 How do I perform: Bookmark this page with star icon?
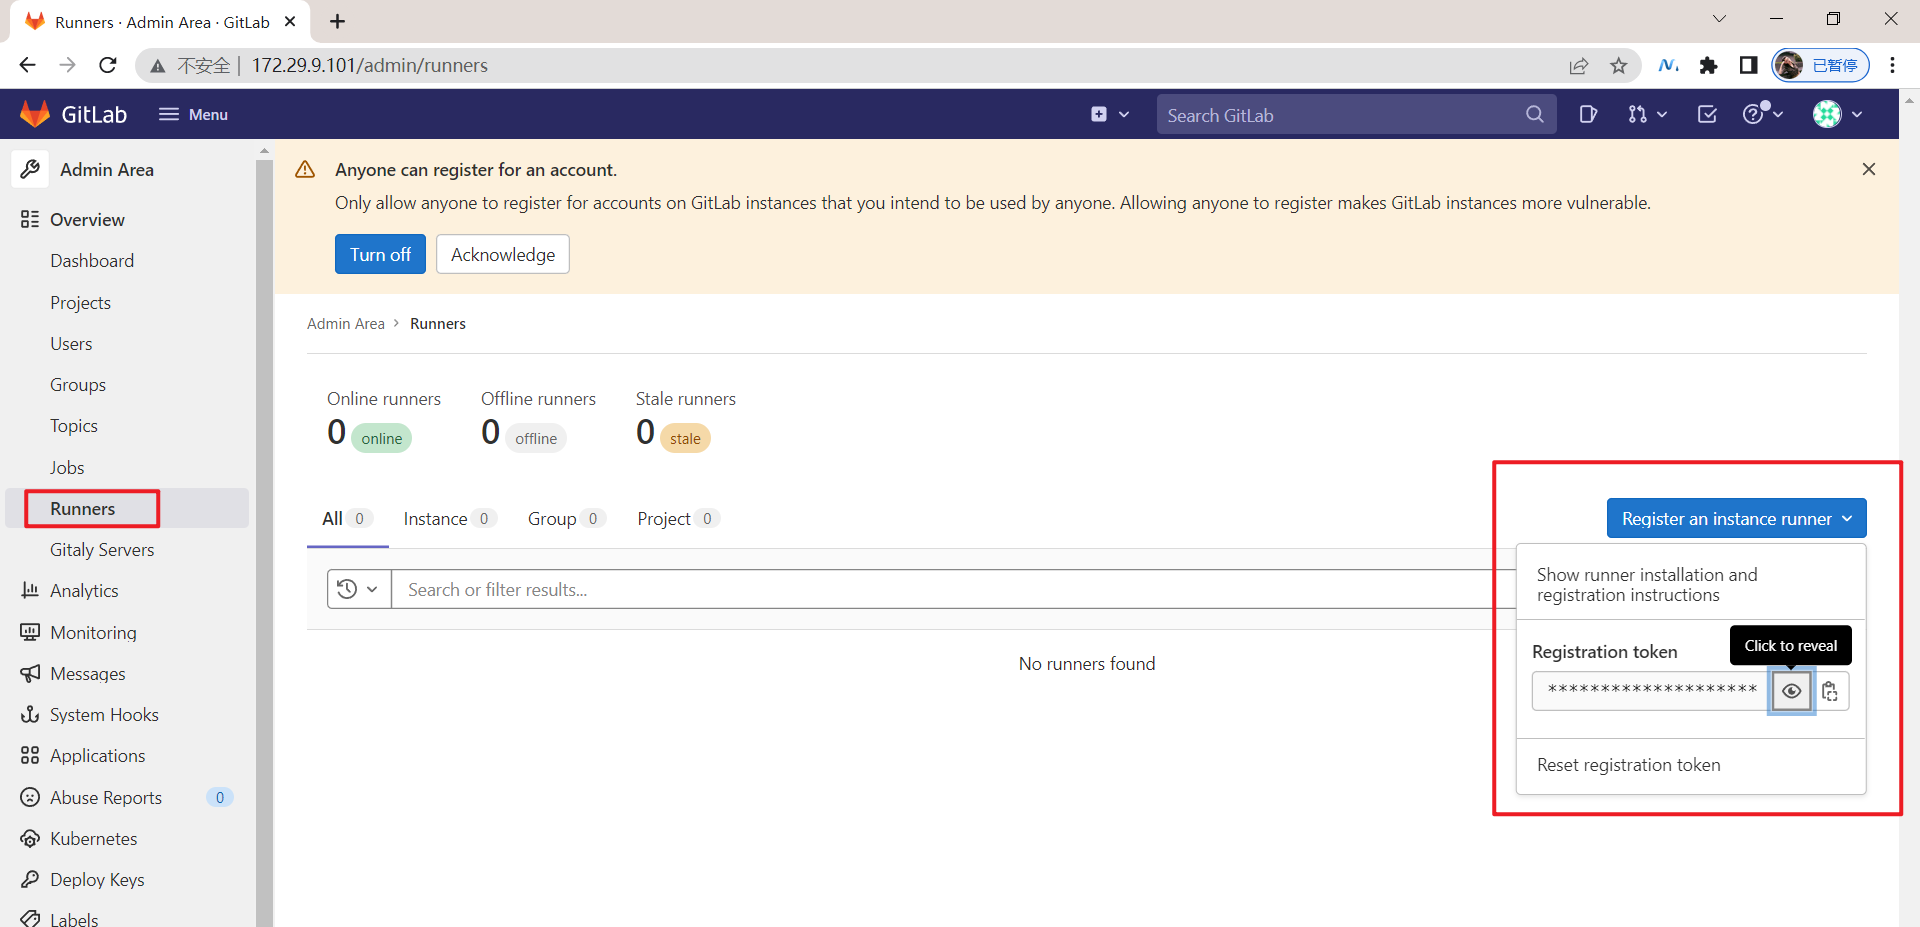pyautogui.click(x=1618, y=65)
